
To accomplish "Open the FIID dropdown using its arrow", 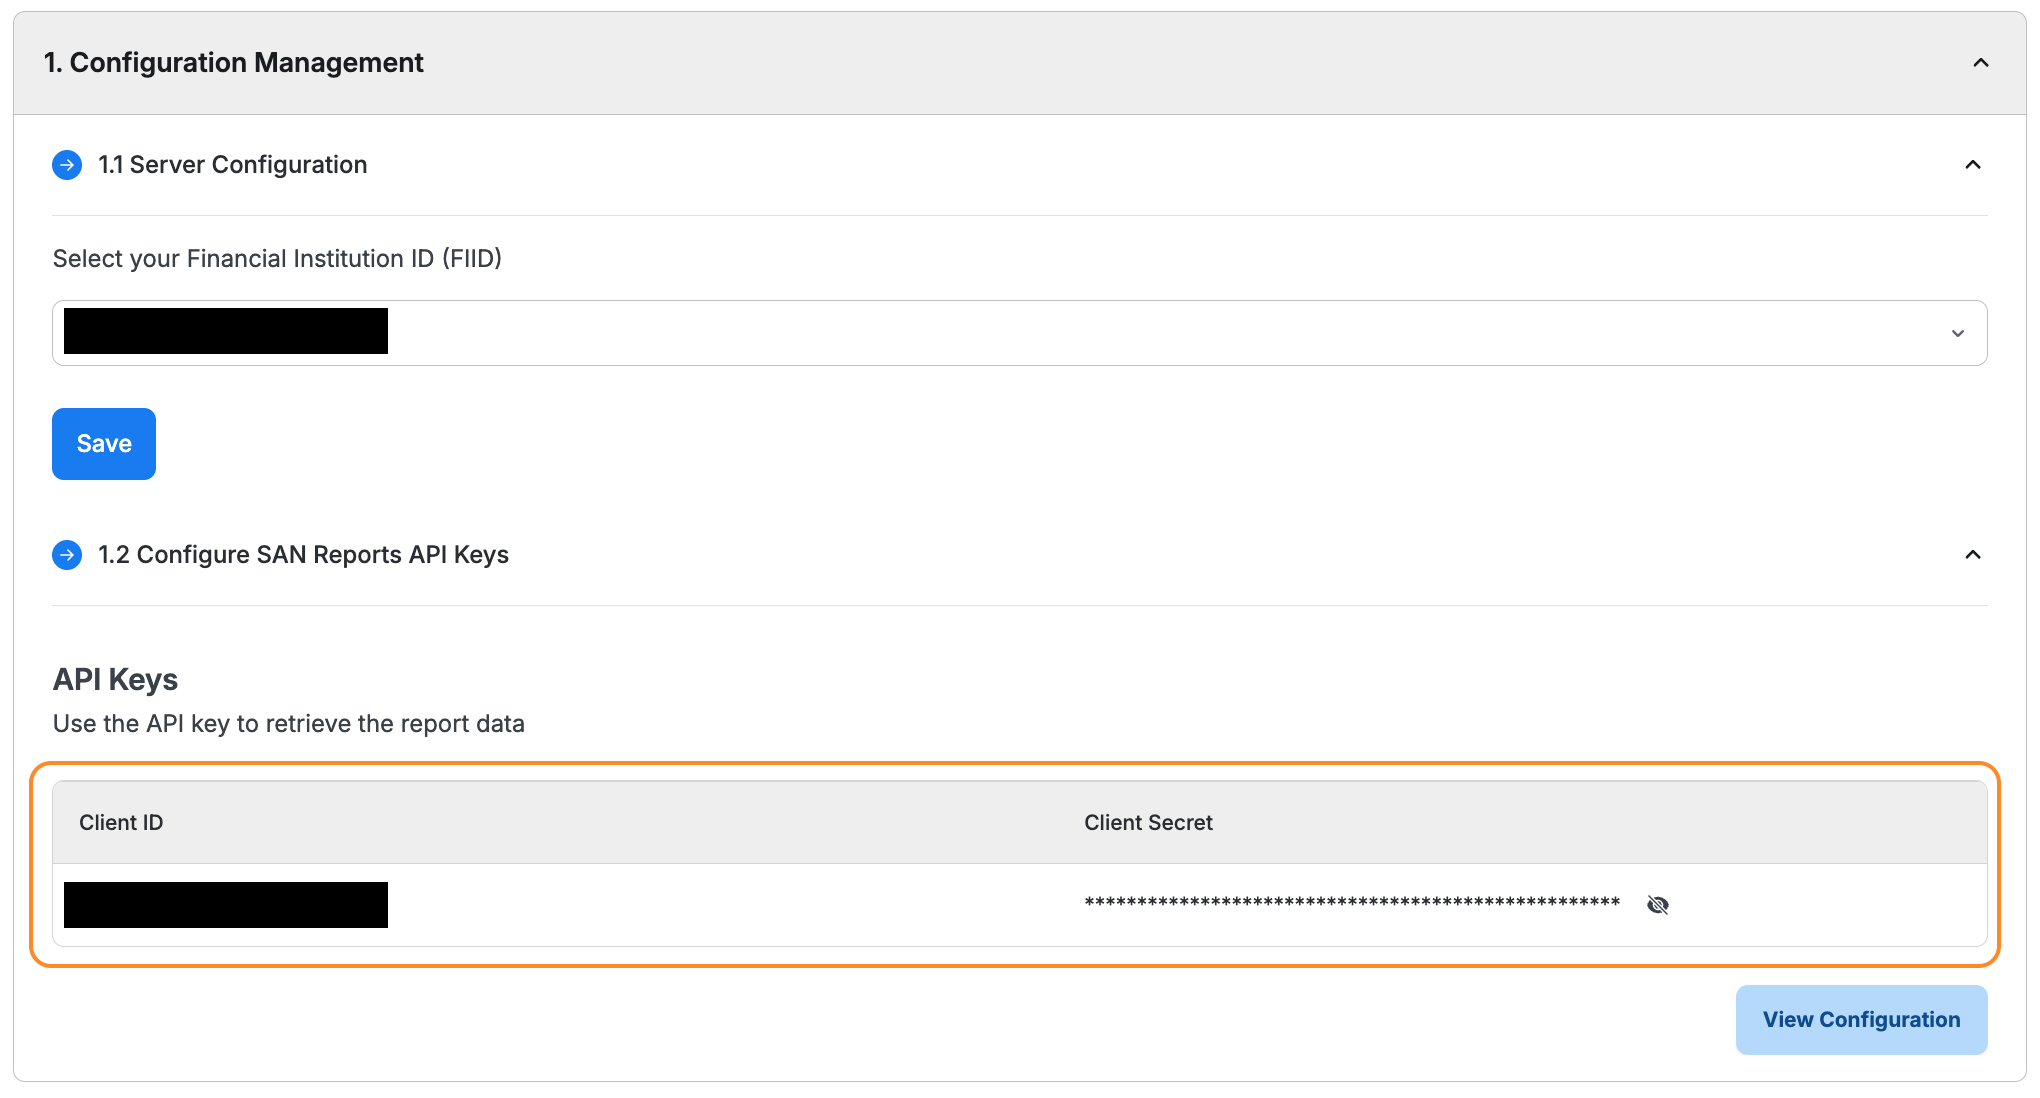I will (1957, 333).
